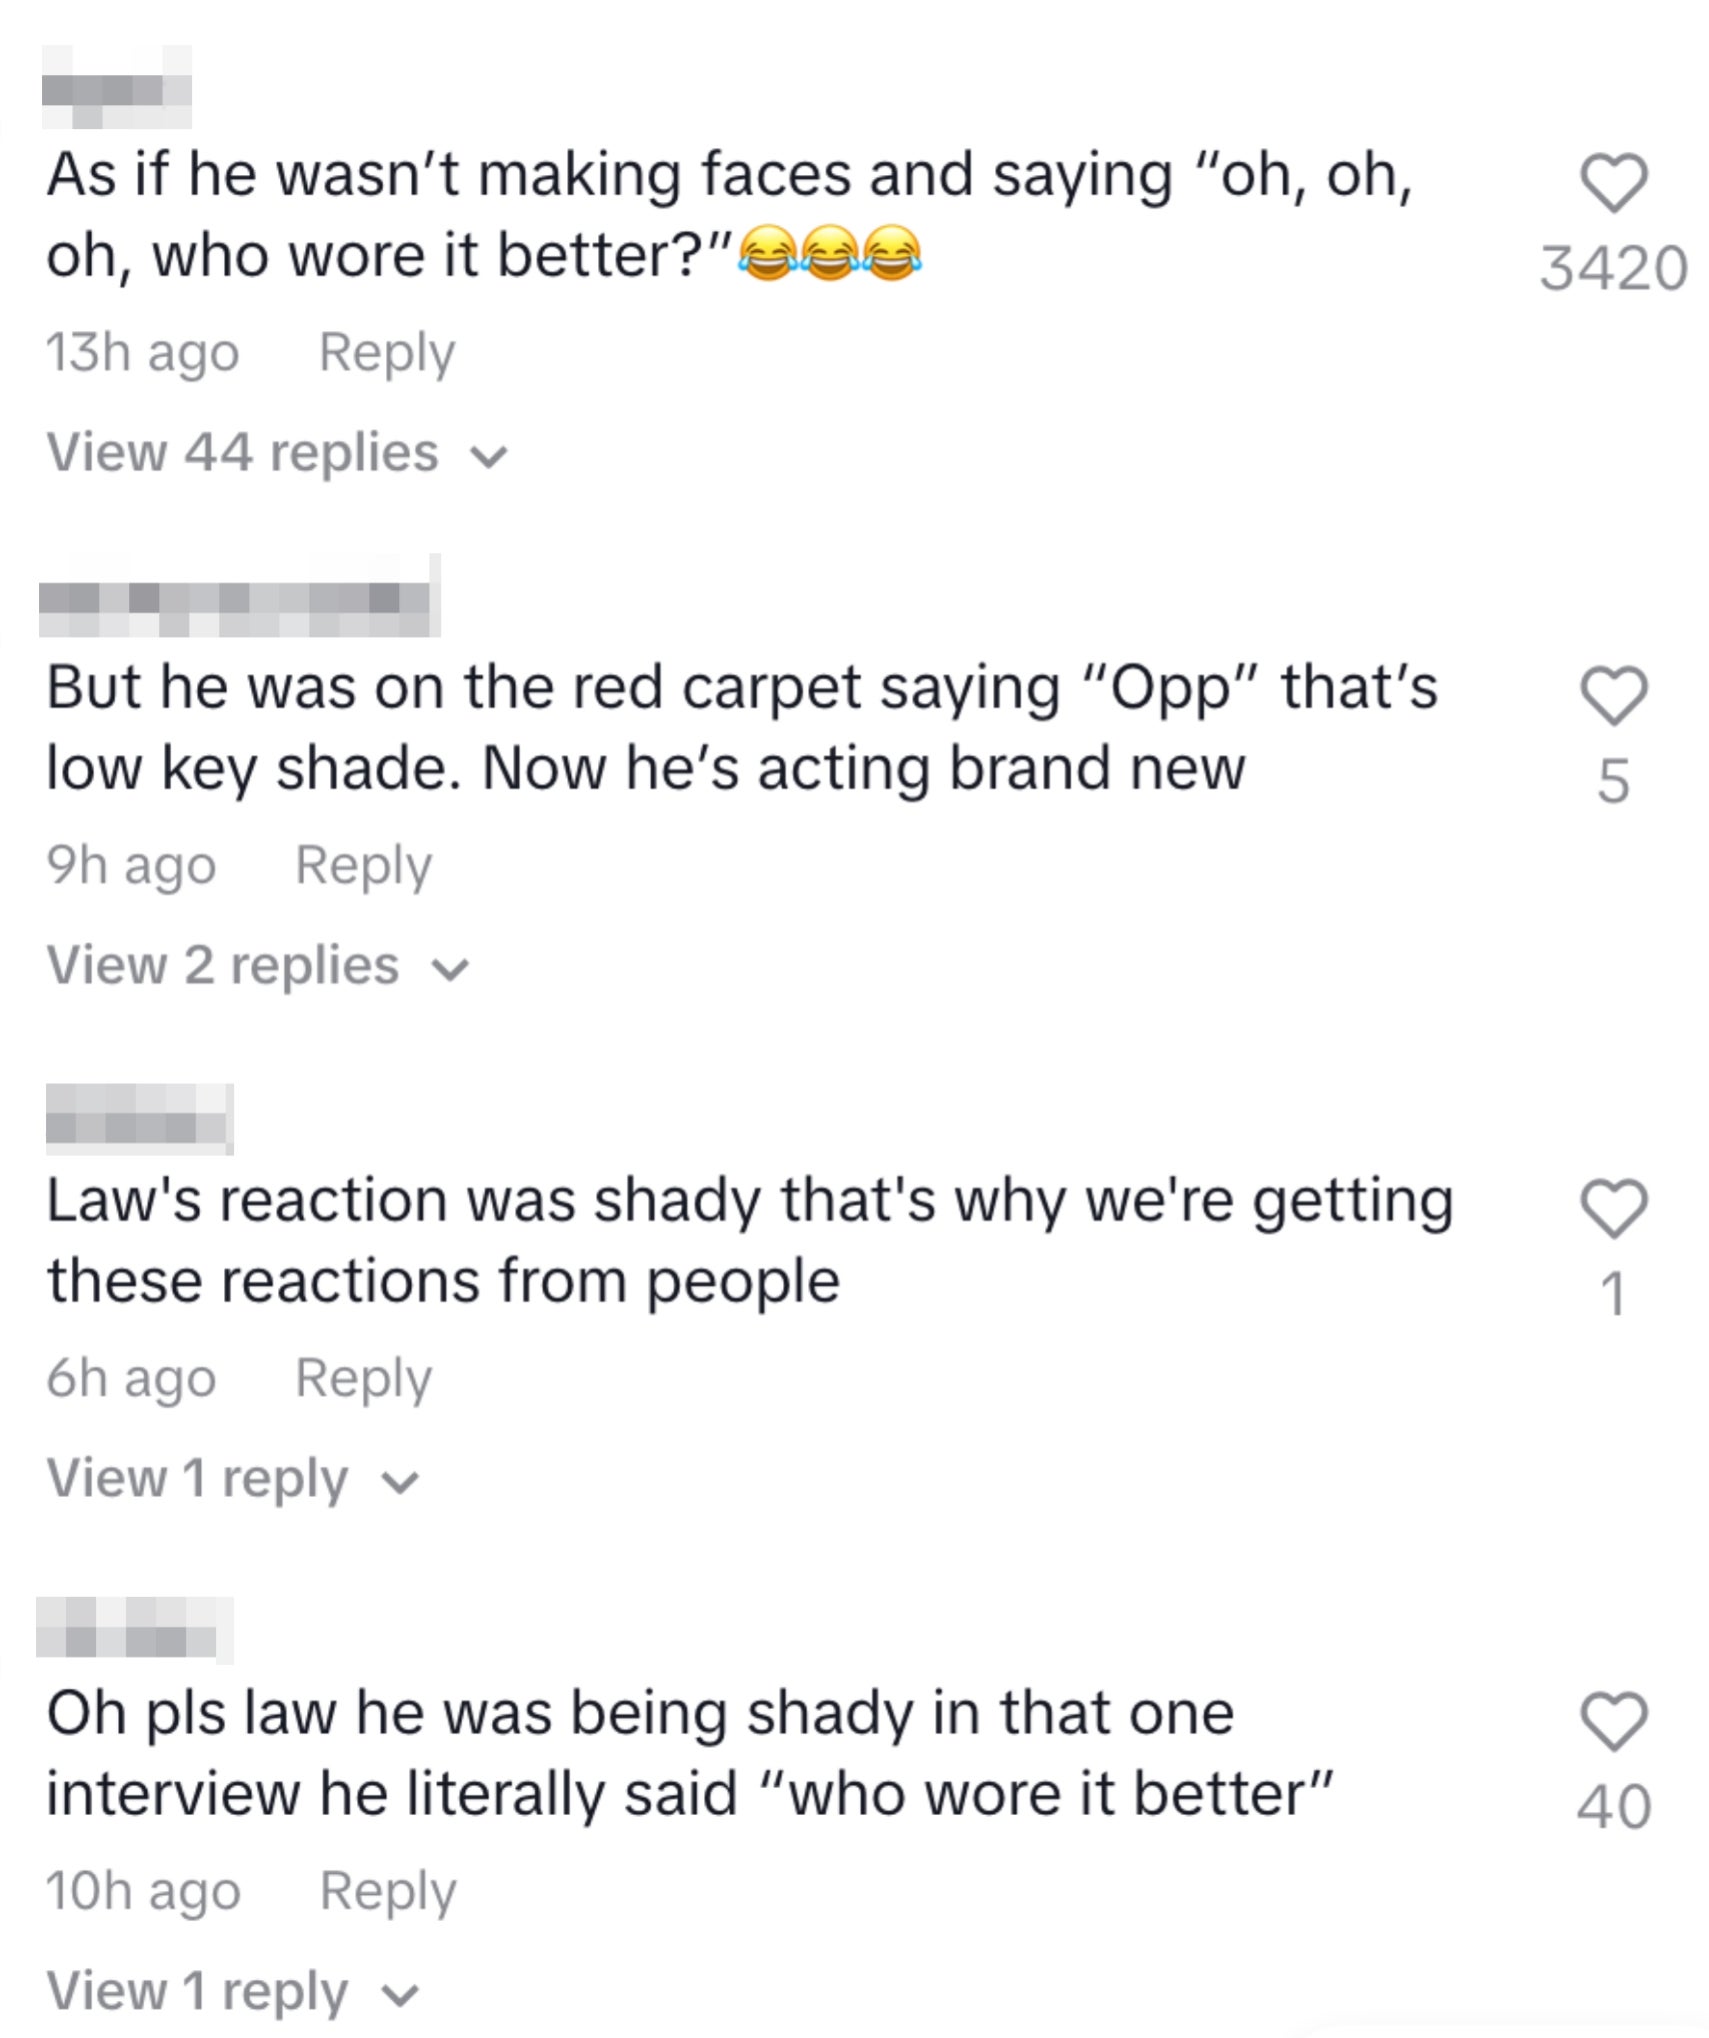Open View 2 replies under the Opp comment

pyautogui.click(x=225, y=963)
